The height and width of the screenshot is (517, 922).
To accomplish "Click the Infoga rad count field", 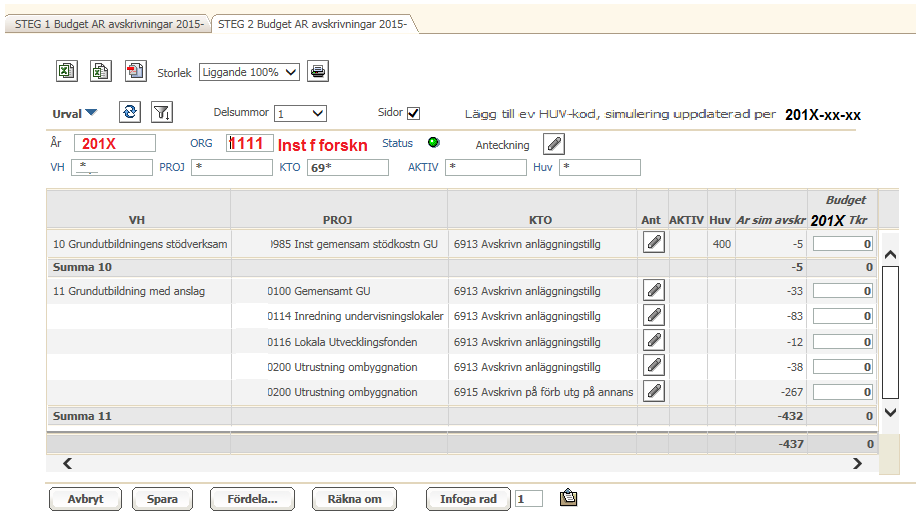I will [x=529, y=499].
